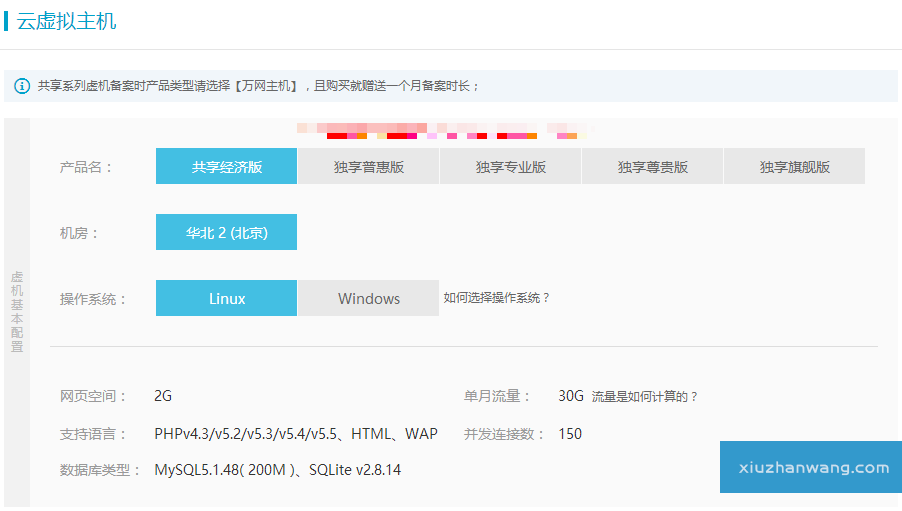Image resolution: width=902 pixels, height=511 pixels.
Task: Click the info icon in the notice bar
Action: [x=22, y=86]
